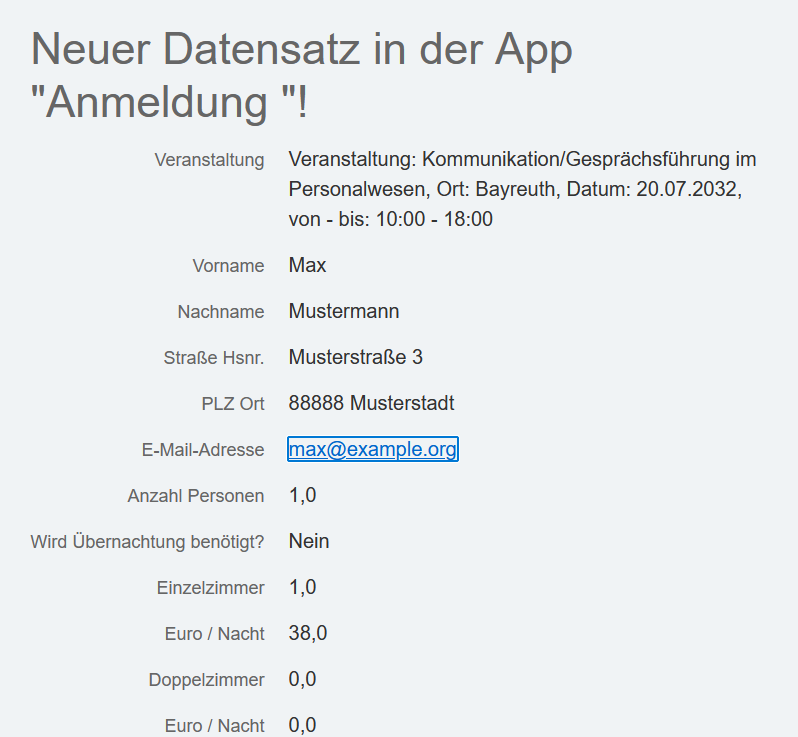This screenshot has width=798, height=737.
Task: Click the 'Einzelzimmer' label
Action: [211, 588]
